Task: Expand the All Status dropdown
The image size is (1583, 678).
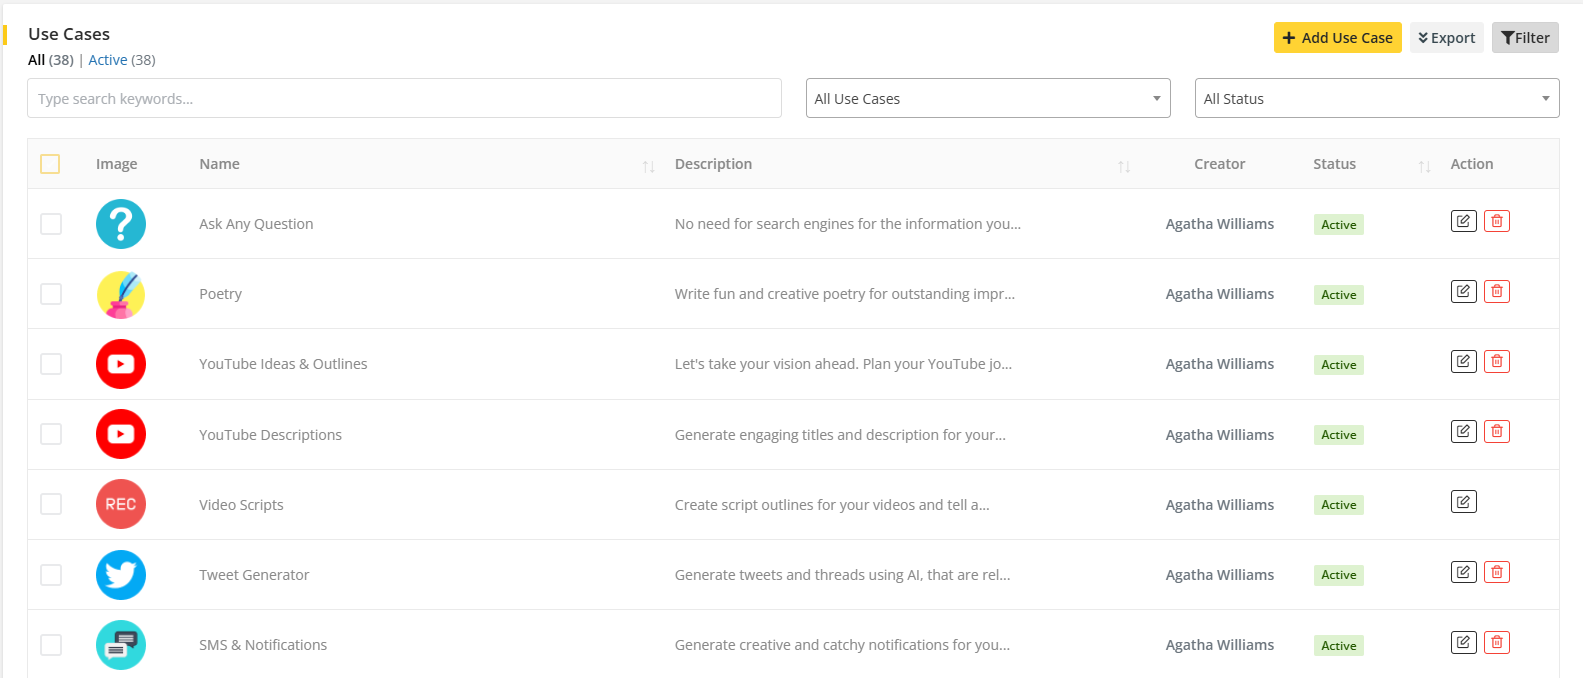Action: [1376, 99]
